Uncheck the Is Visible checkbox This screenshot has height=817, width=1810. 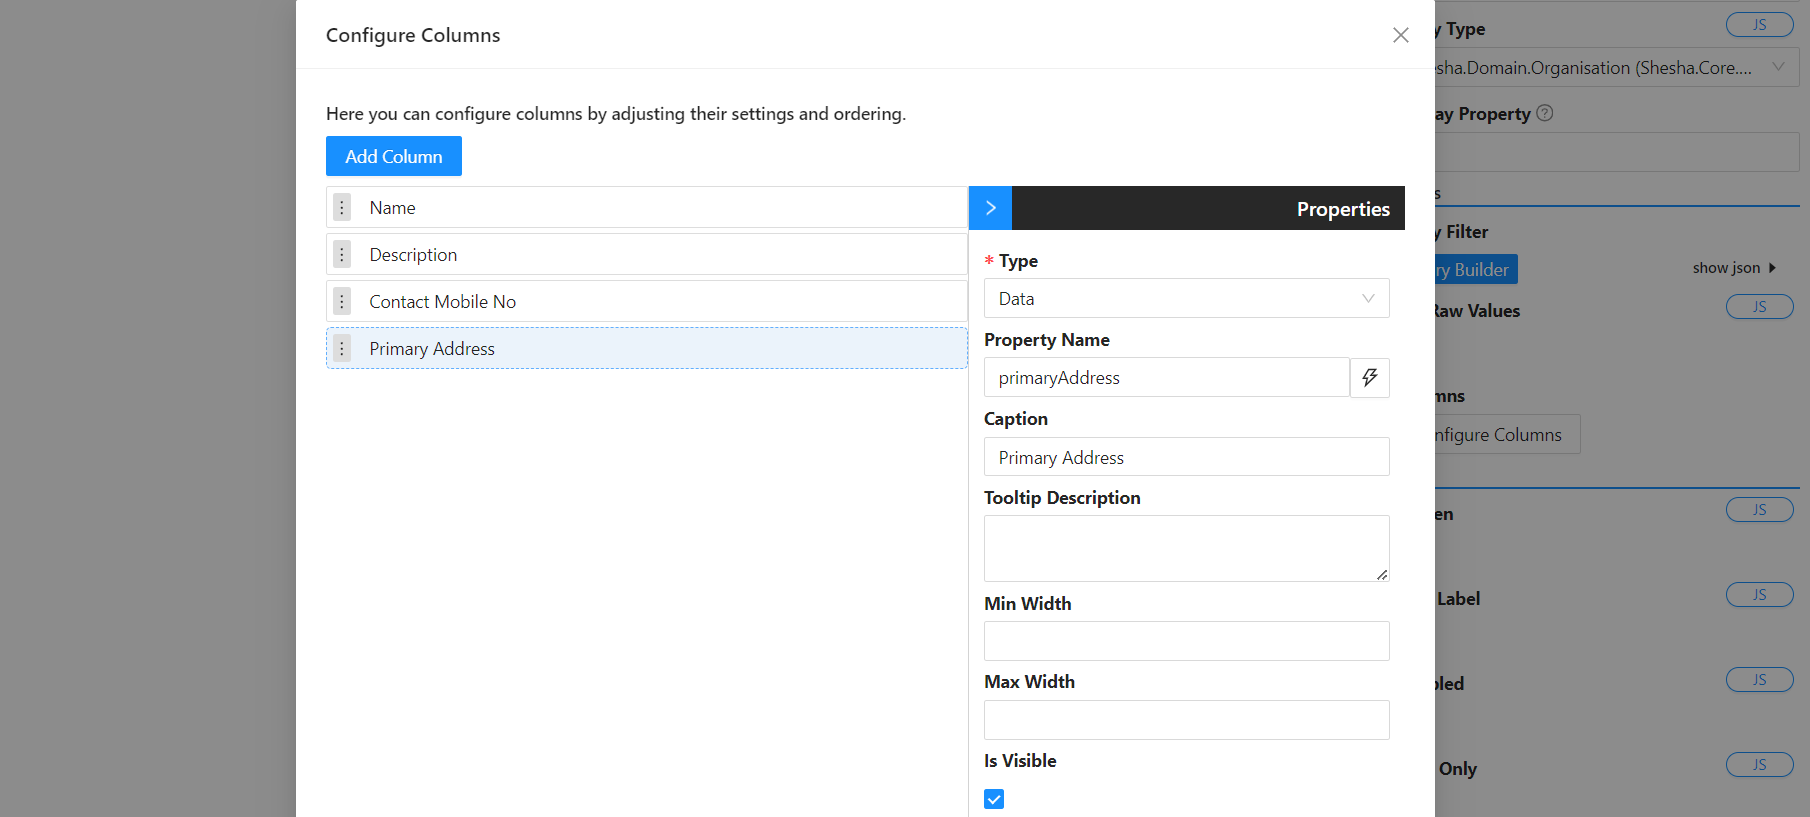994,799
